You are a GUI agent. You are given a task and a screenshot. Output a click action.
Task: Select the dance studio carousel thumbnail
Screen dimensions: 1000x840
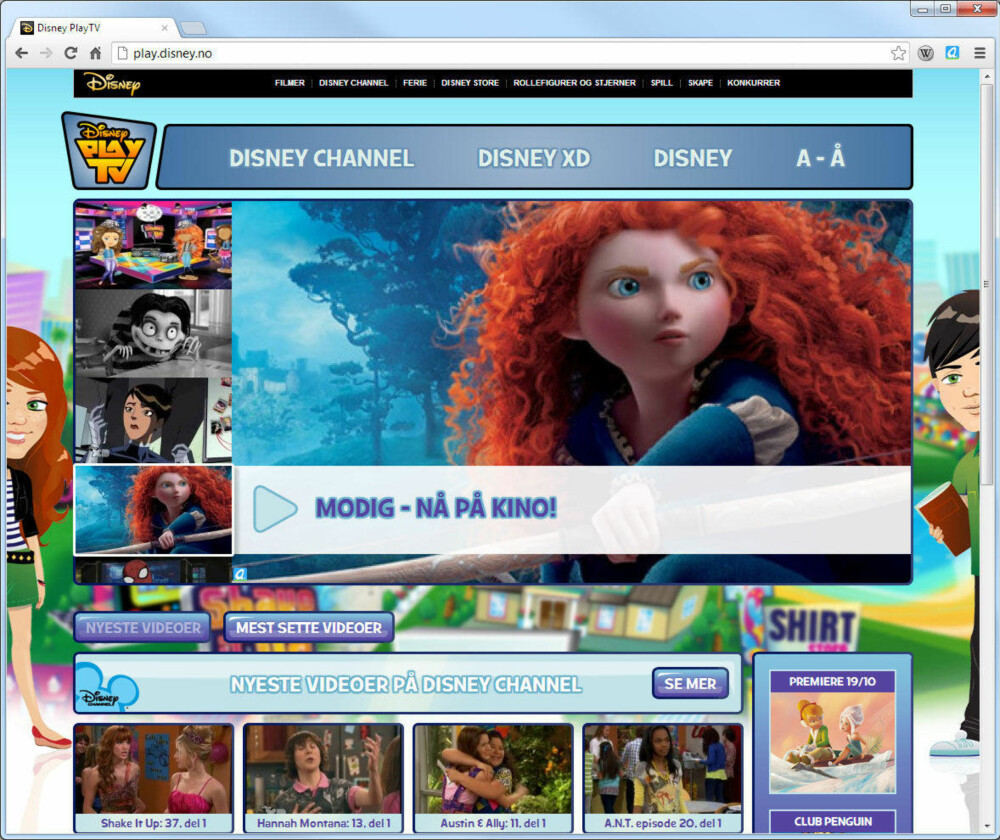(153, 246)
